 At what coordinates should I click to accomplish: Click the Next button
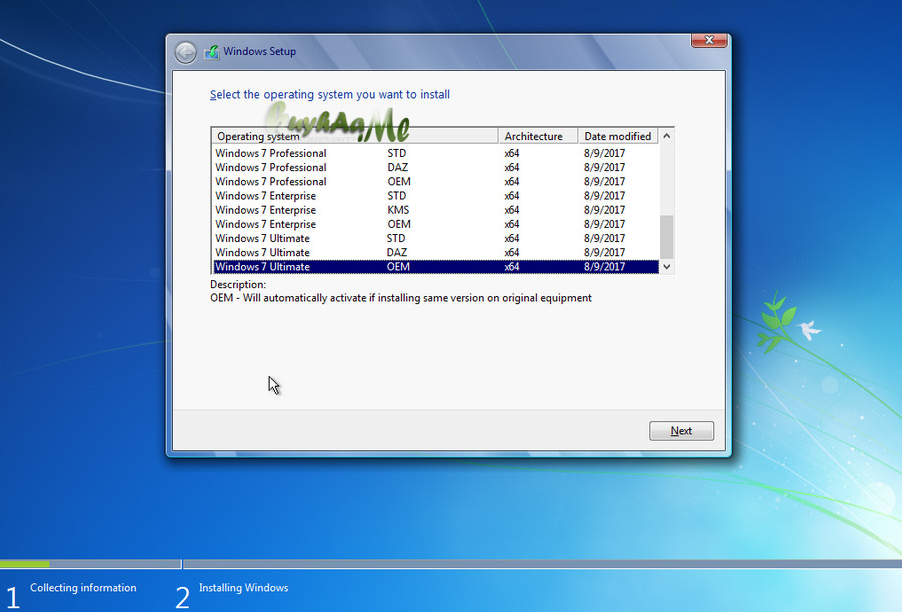point(681,431)
